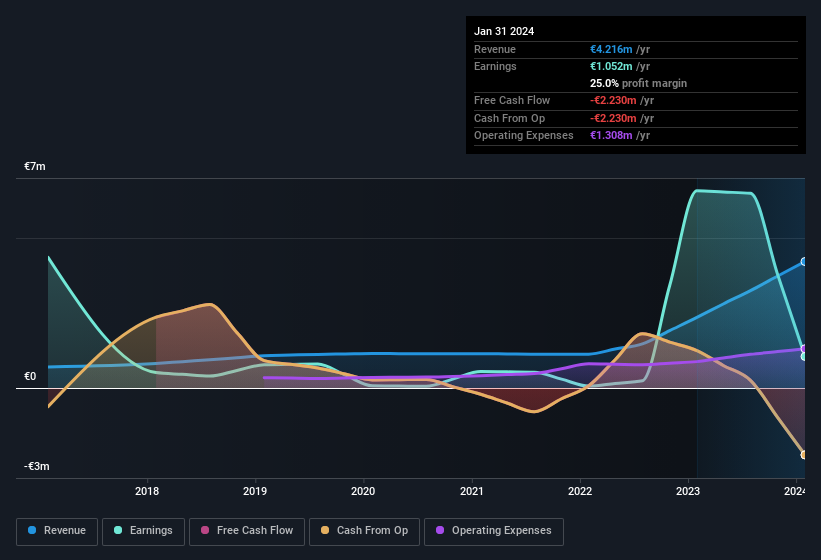Image resolution: width=821 pixels, height=560 pixels.
Task: Toggle the Revenue legend button
Action: click(57, 531)
